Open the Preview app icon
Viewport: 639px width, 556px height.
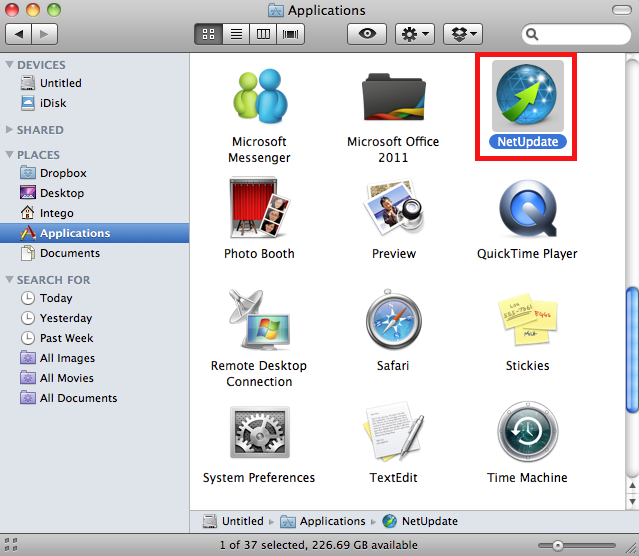393,207
